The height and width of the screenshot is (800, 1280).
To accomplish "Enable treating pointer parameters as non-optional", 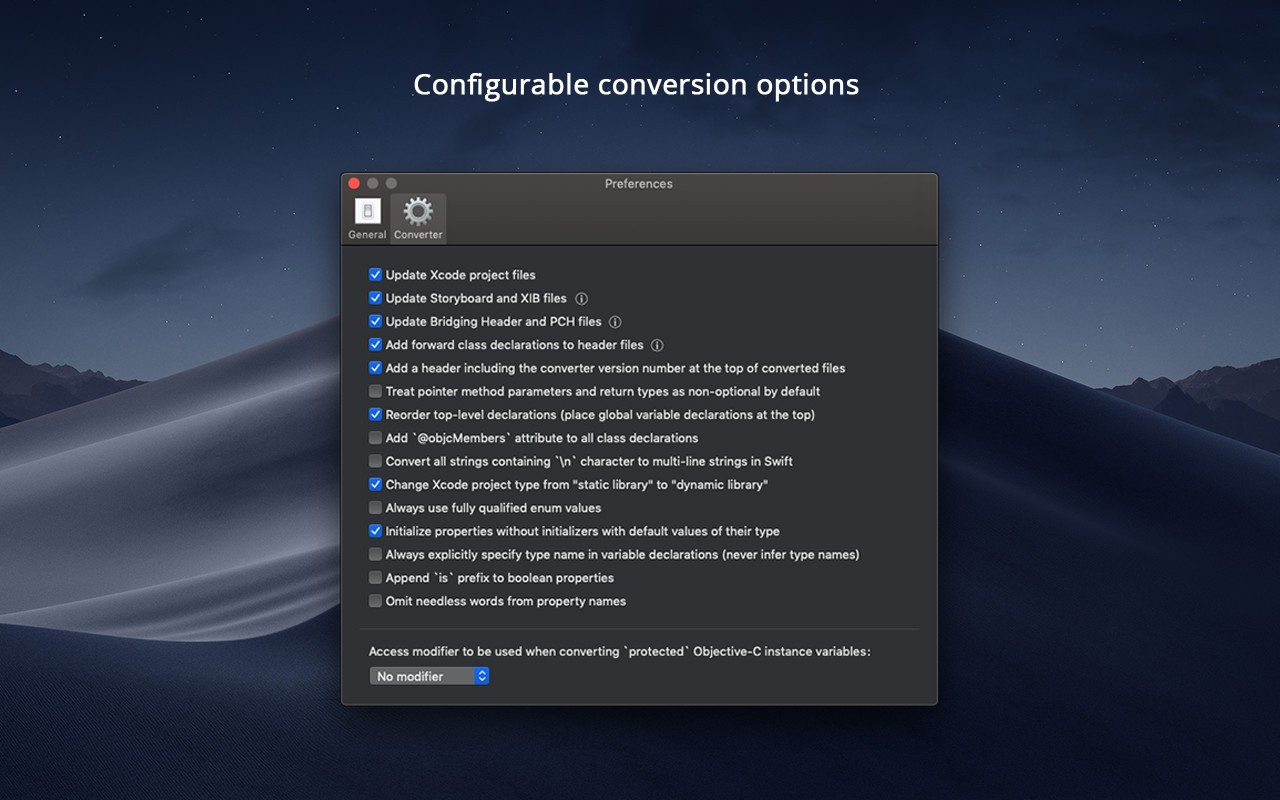I will [x=375, y=392].
